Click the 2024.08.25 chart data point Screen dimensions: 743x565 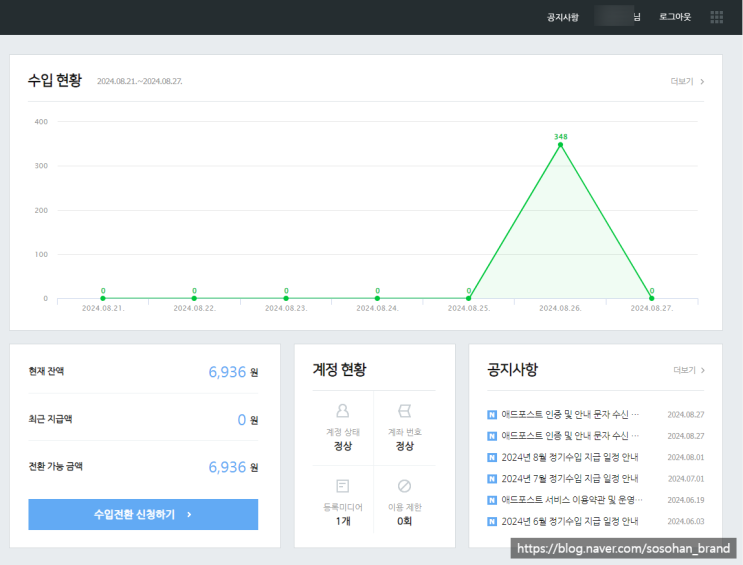469,298
